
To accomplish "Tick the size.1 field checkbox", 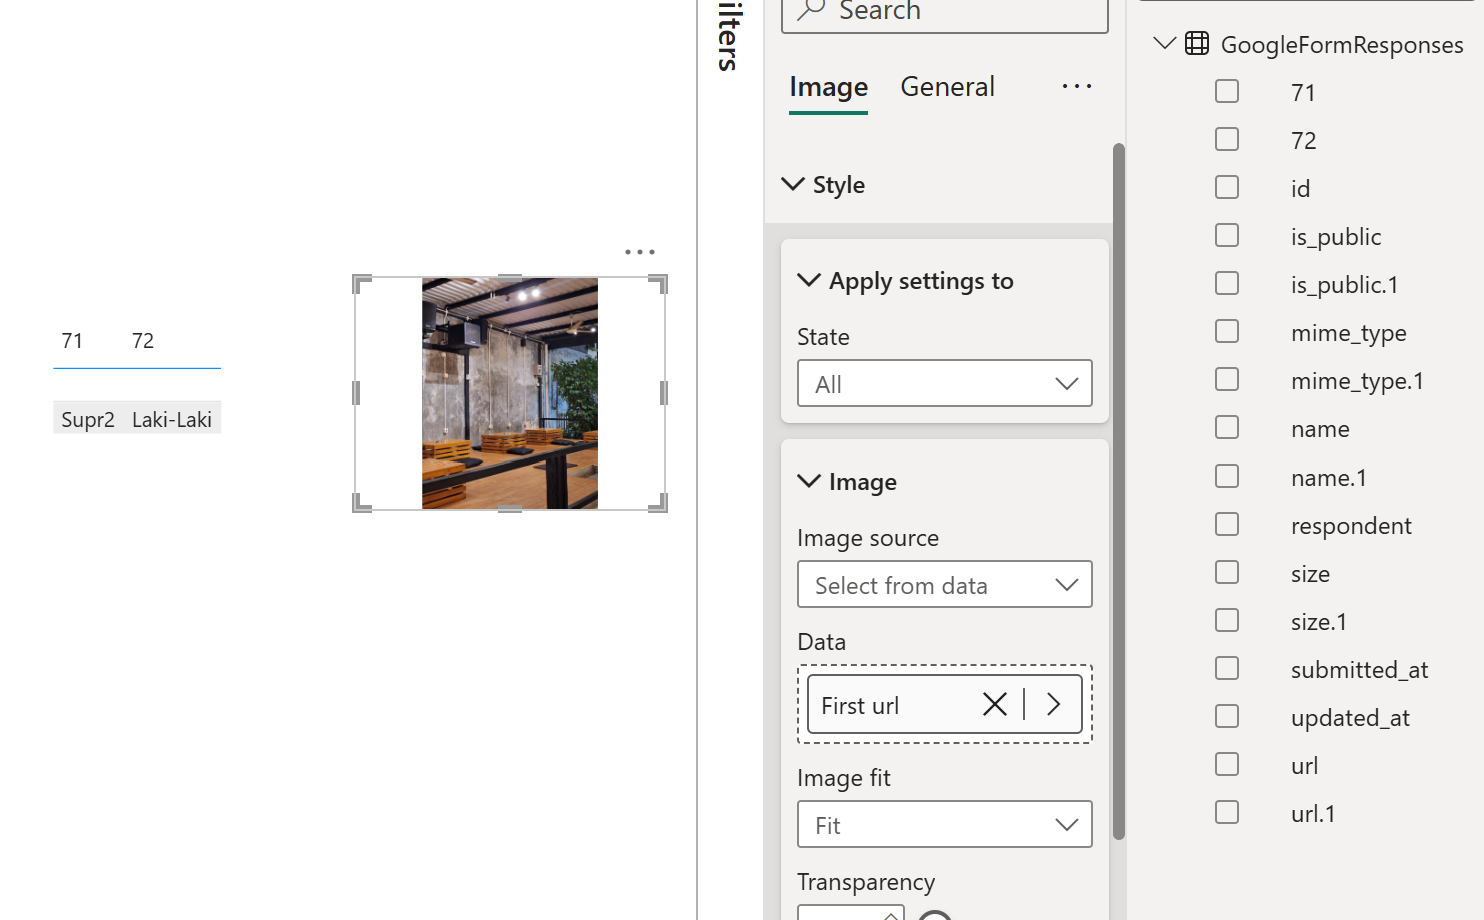I will pos(1227,620).
